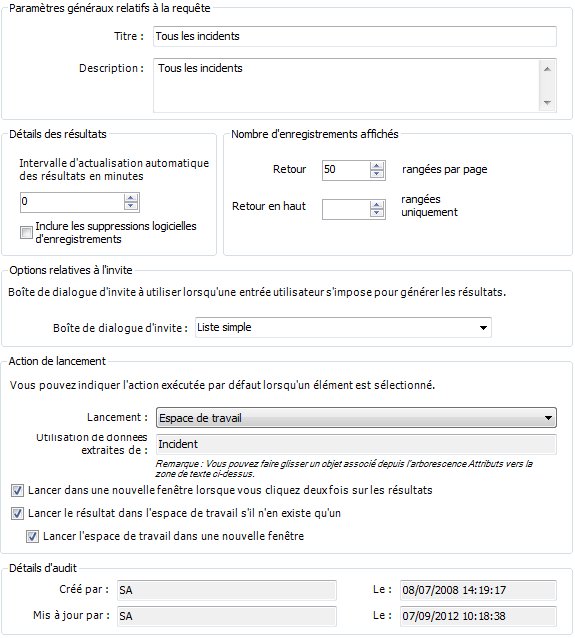Click inside the Description text area
Screen dimensions: 575x638
tap(346, 85)
